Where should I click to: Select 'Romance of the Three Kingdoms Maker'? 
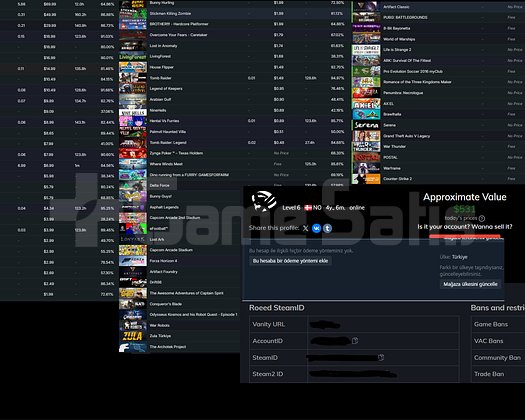(x=417, y=82)
